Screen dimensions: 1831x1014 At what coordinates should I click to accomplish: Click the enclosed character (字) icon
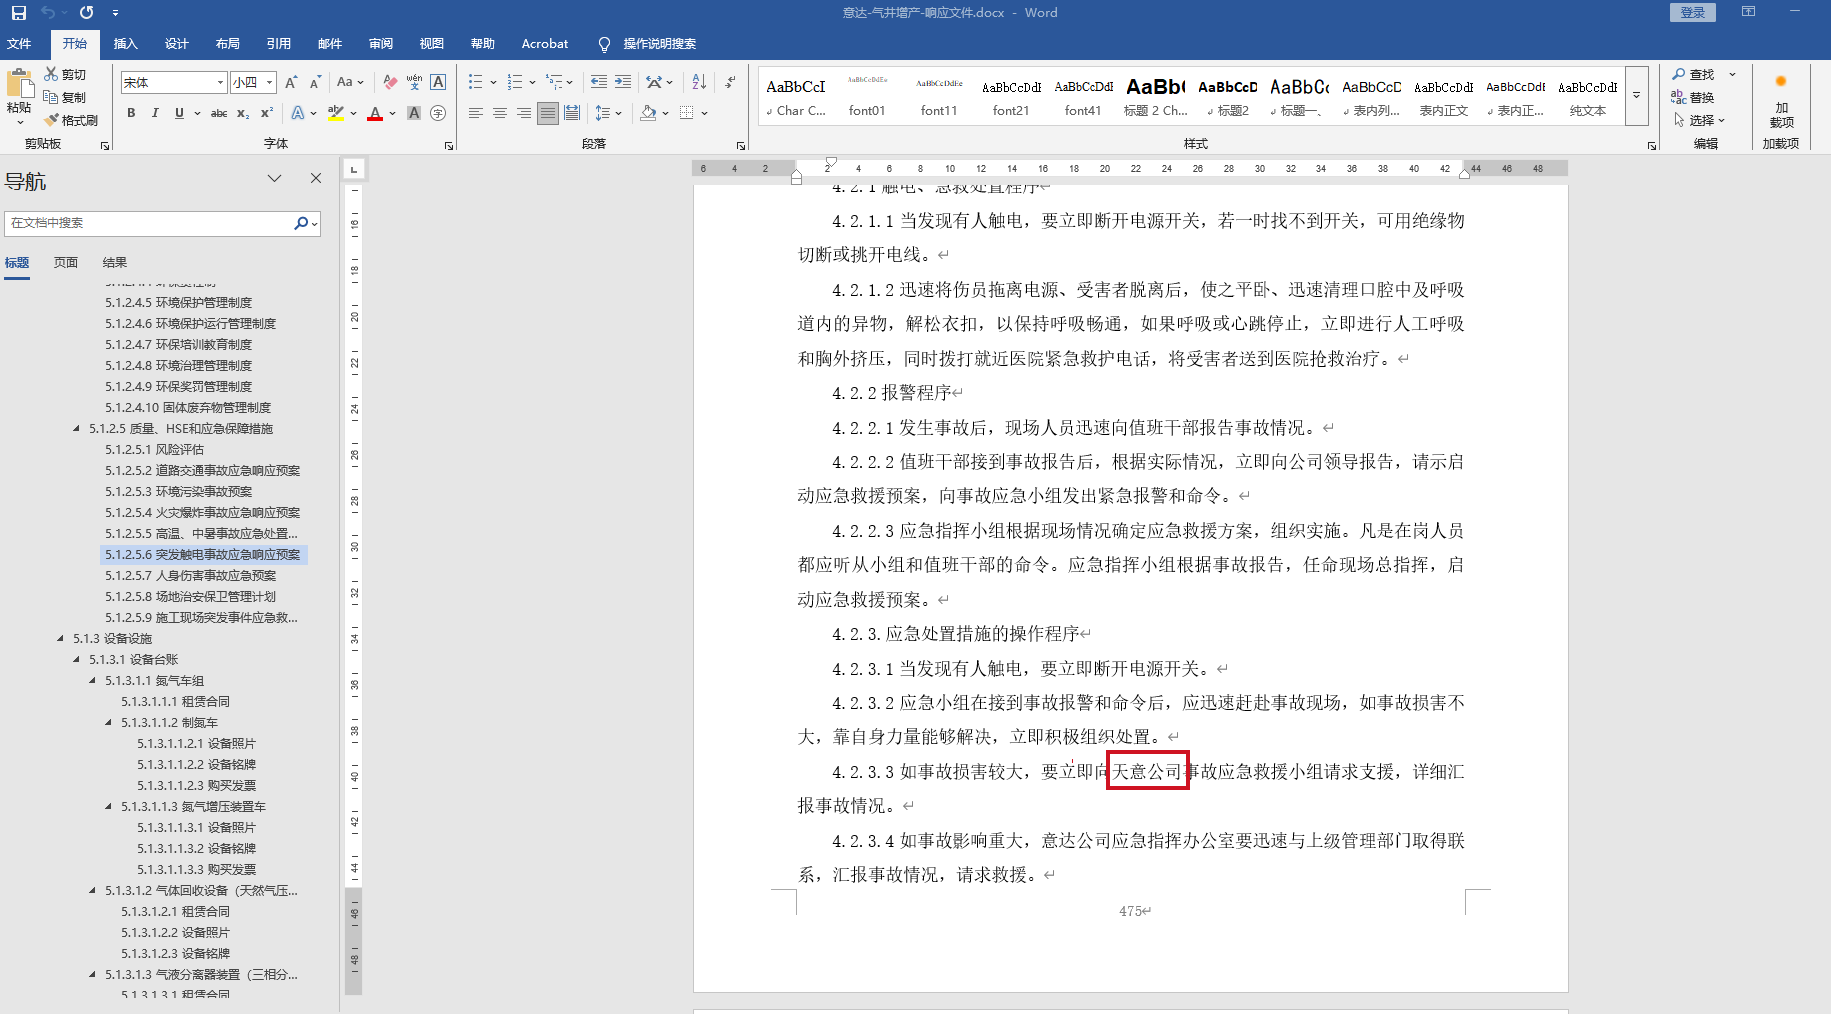[x=438, y=113]
